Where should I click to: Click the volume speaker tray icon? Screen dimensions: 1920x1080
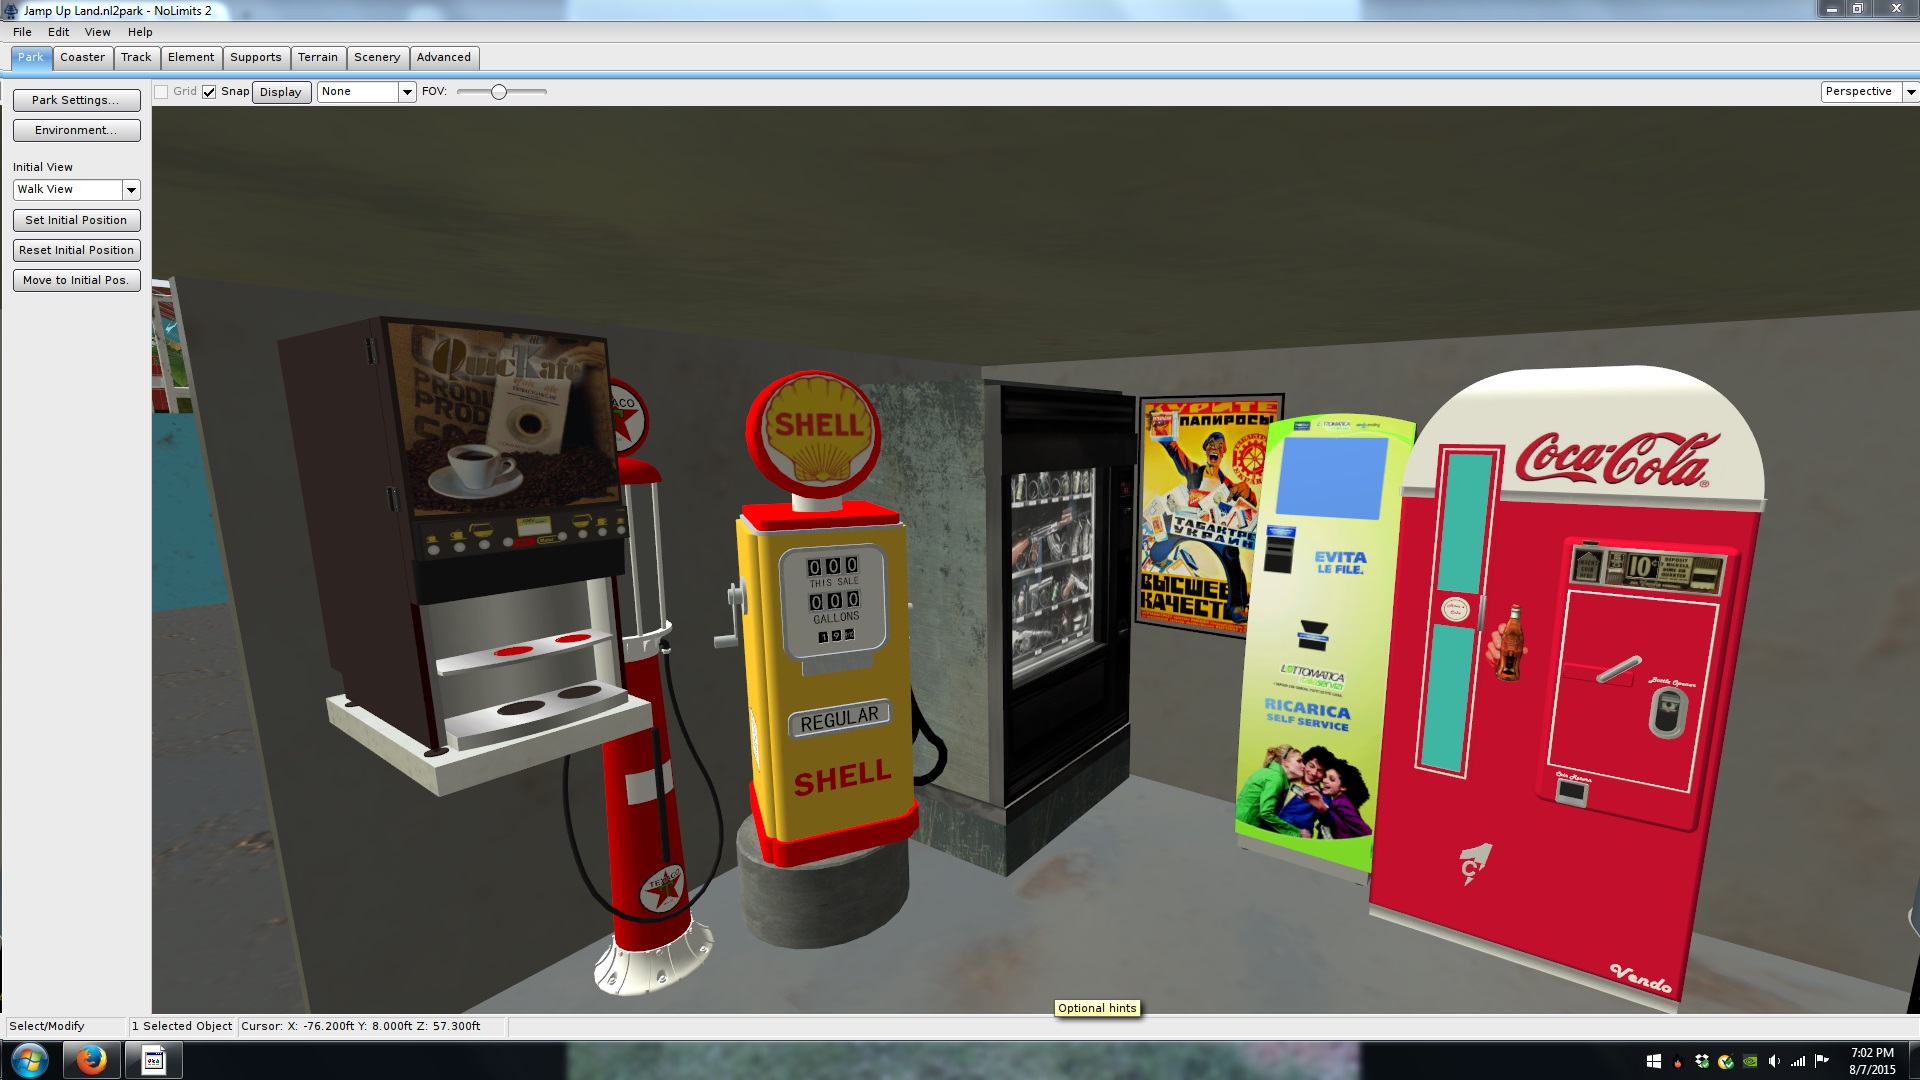point(1774,1061)
